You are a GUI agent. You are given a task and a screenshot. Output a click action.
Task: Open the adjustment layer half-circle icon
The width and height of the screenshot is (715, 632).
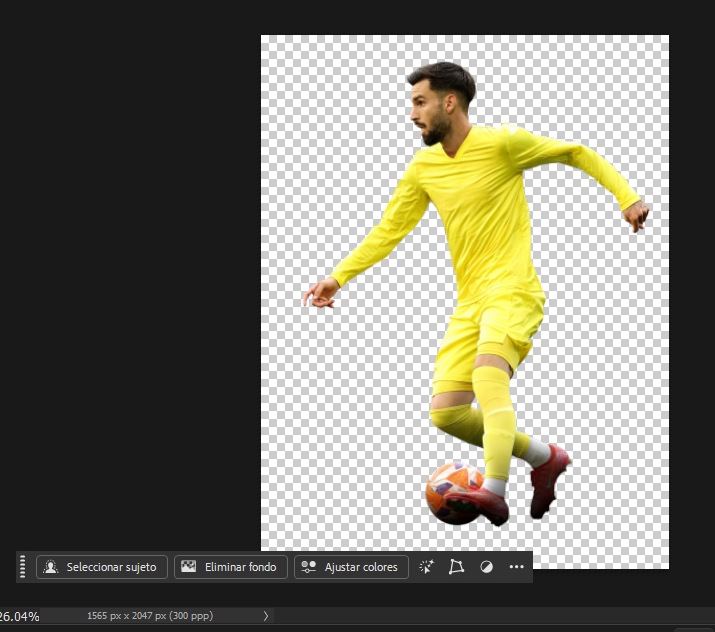tap(487, 567)
